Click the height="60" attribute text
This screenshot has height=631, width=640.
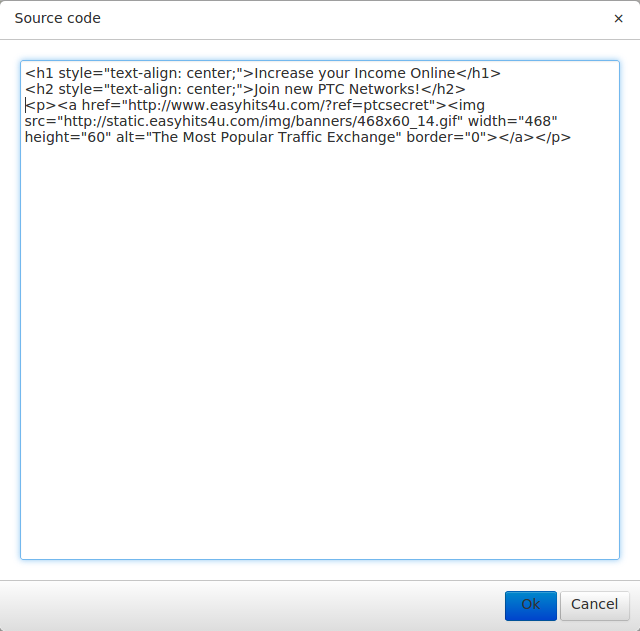tap(68, 137)
